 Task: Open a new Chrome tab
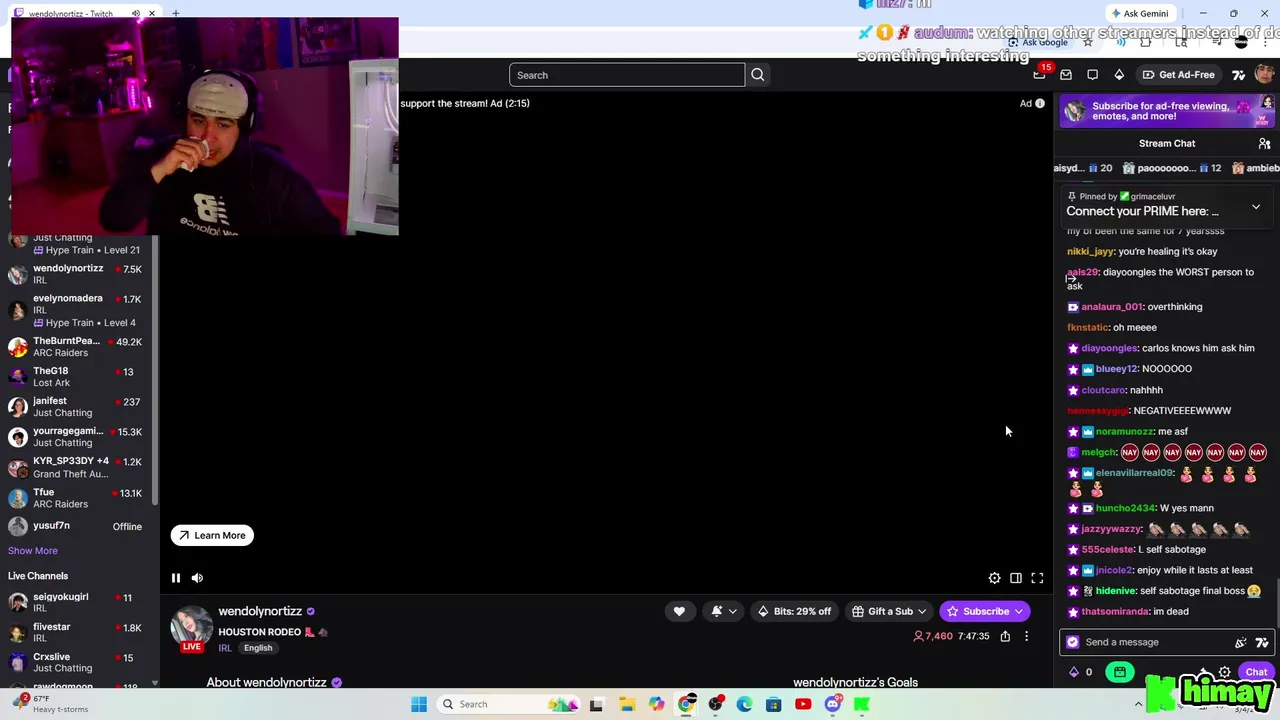click(x=176, y=14)
